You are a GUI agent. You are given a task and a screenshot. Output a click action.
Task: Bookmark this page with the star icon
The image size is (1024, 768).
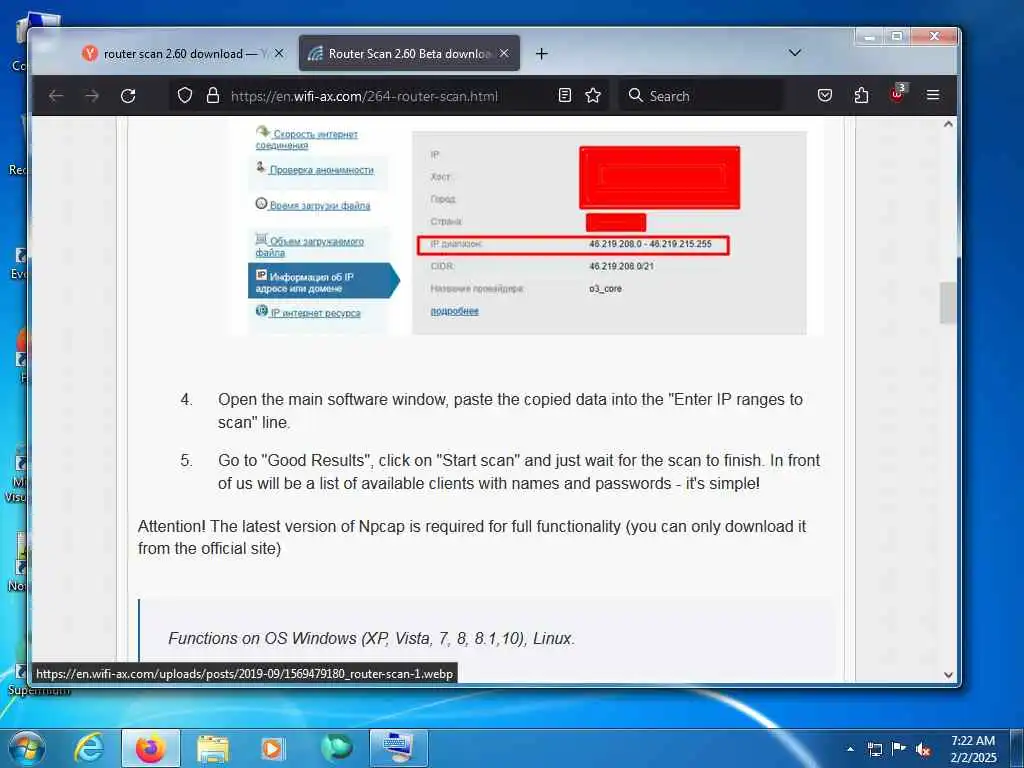click(x=593, y=96)
